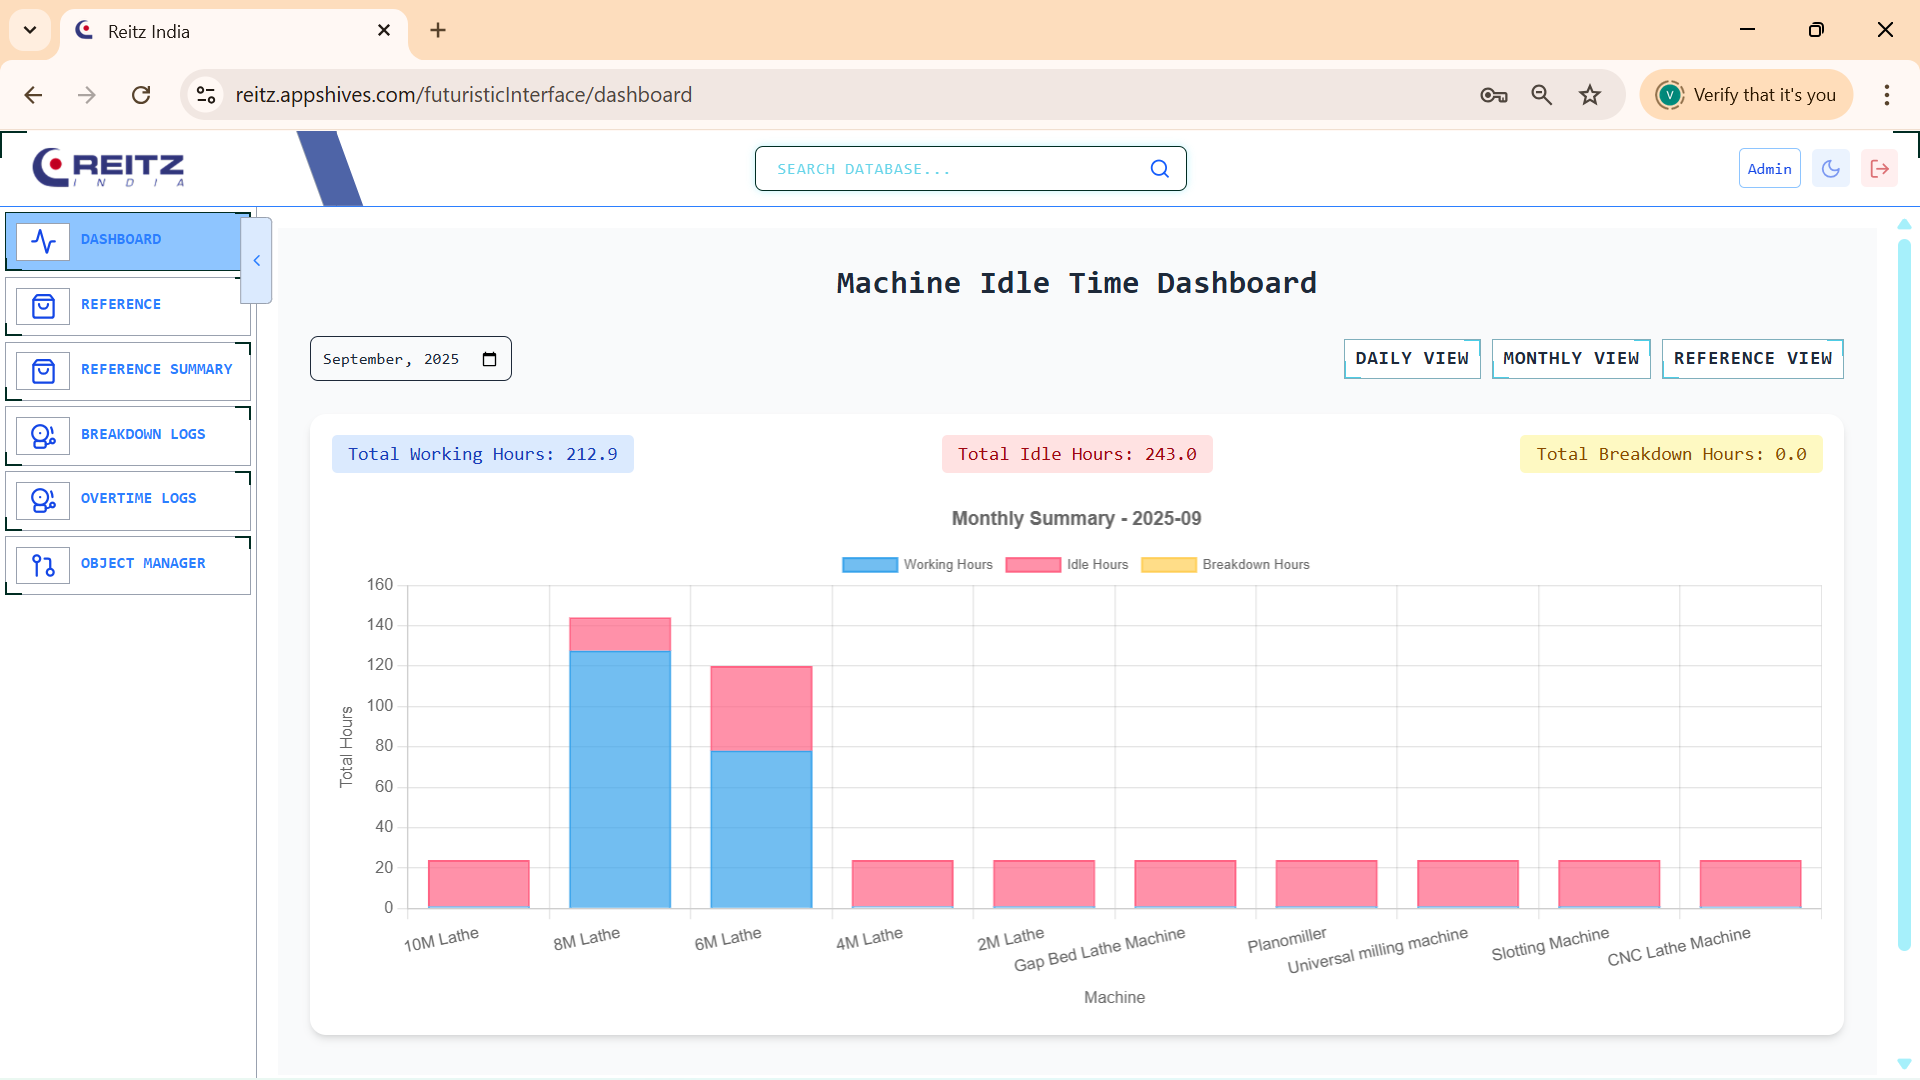1920x1080 pixels.
Task: Switch to Reference View
Action: coord(1752,359)
